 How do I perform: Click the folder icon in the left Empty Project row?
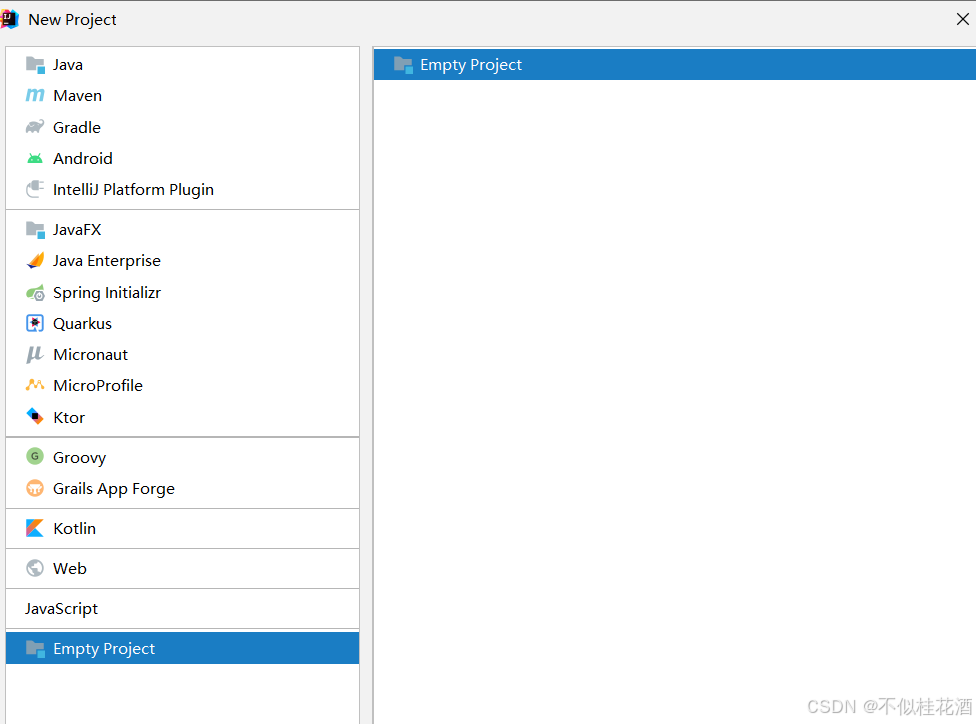tap(35, 649)
